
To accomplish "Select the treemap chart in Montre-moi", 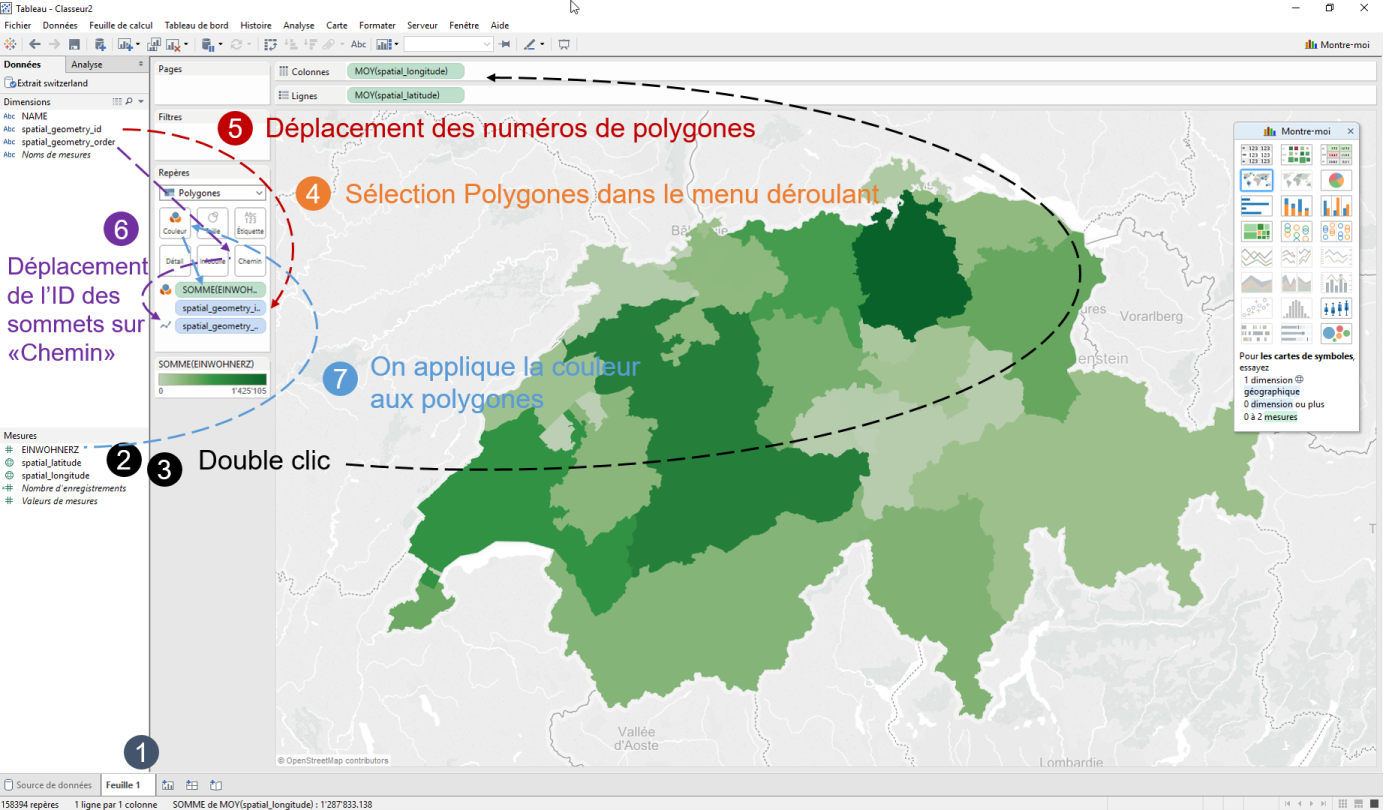I will 1256,232.
